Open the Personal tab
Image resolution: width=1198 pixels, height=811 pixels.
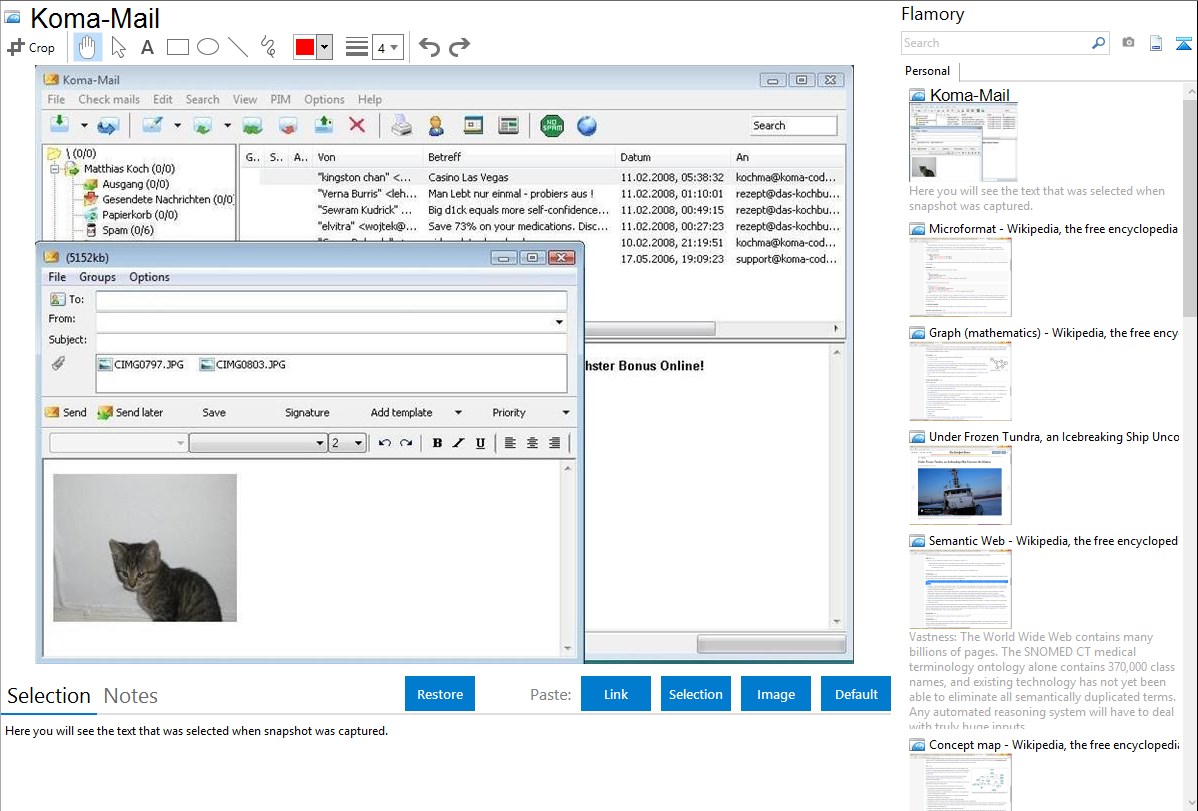tap(927, 71)
